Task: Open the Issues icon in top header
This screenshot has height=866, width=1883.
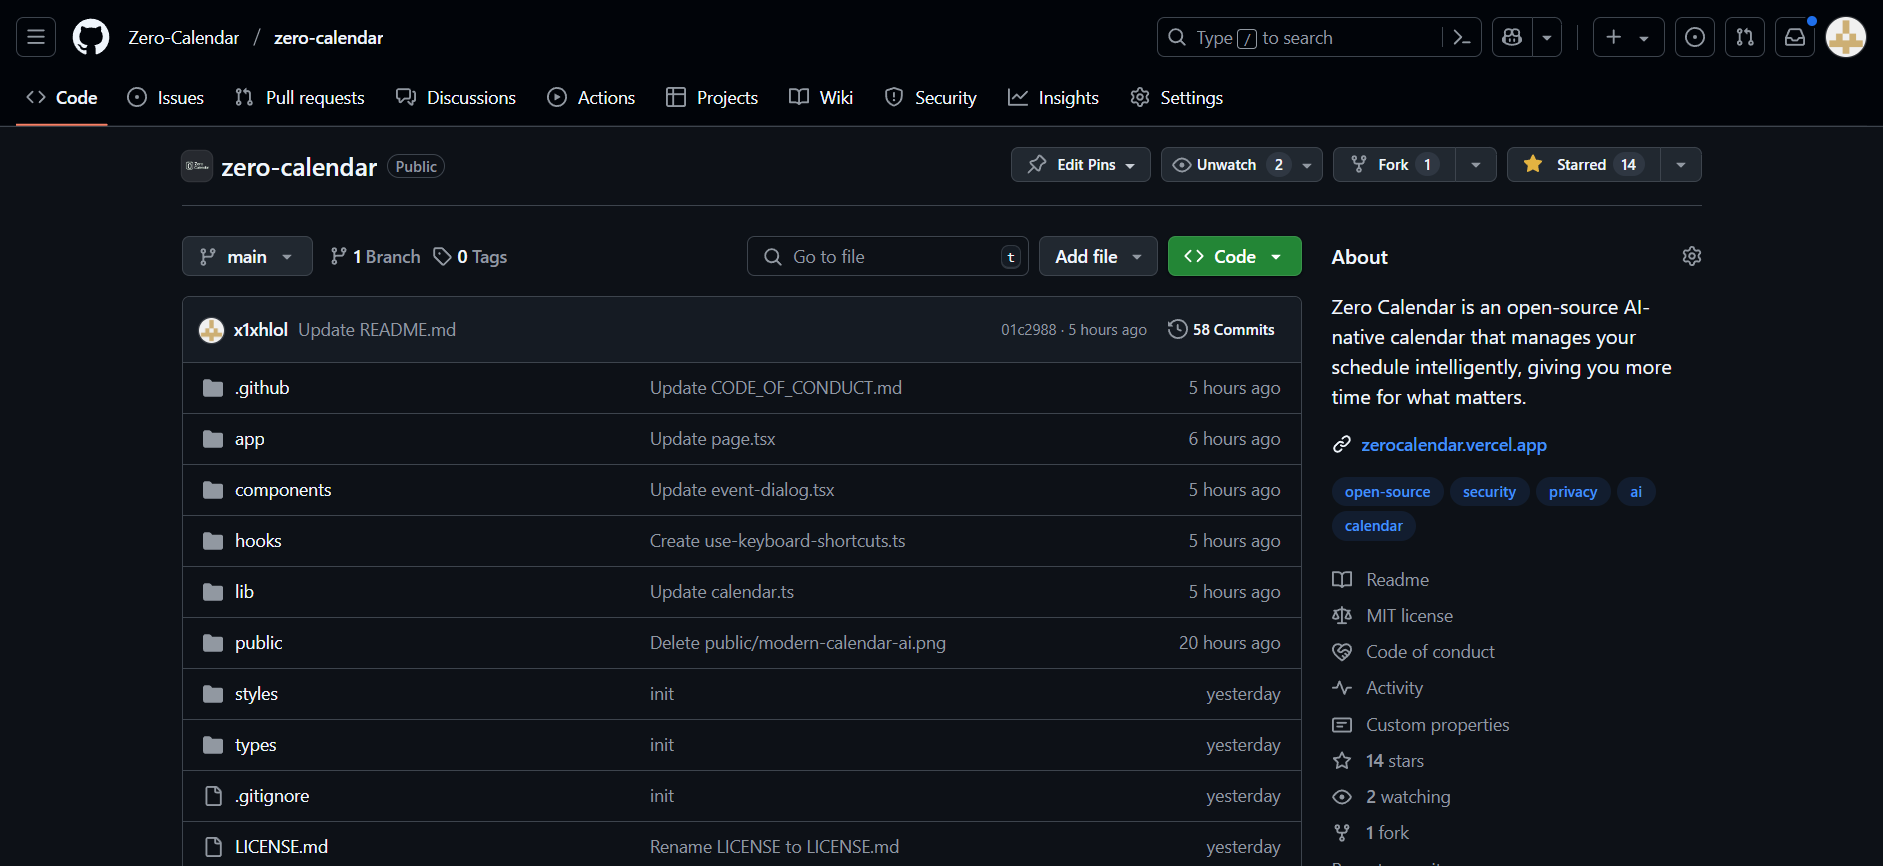Action: (x=1695, y=37)
